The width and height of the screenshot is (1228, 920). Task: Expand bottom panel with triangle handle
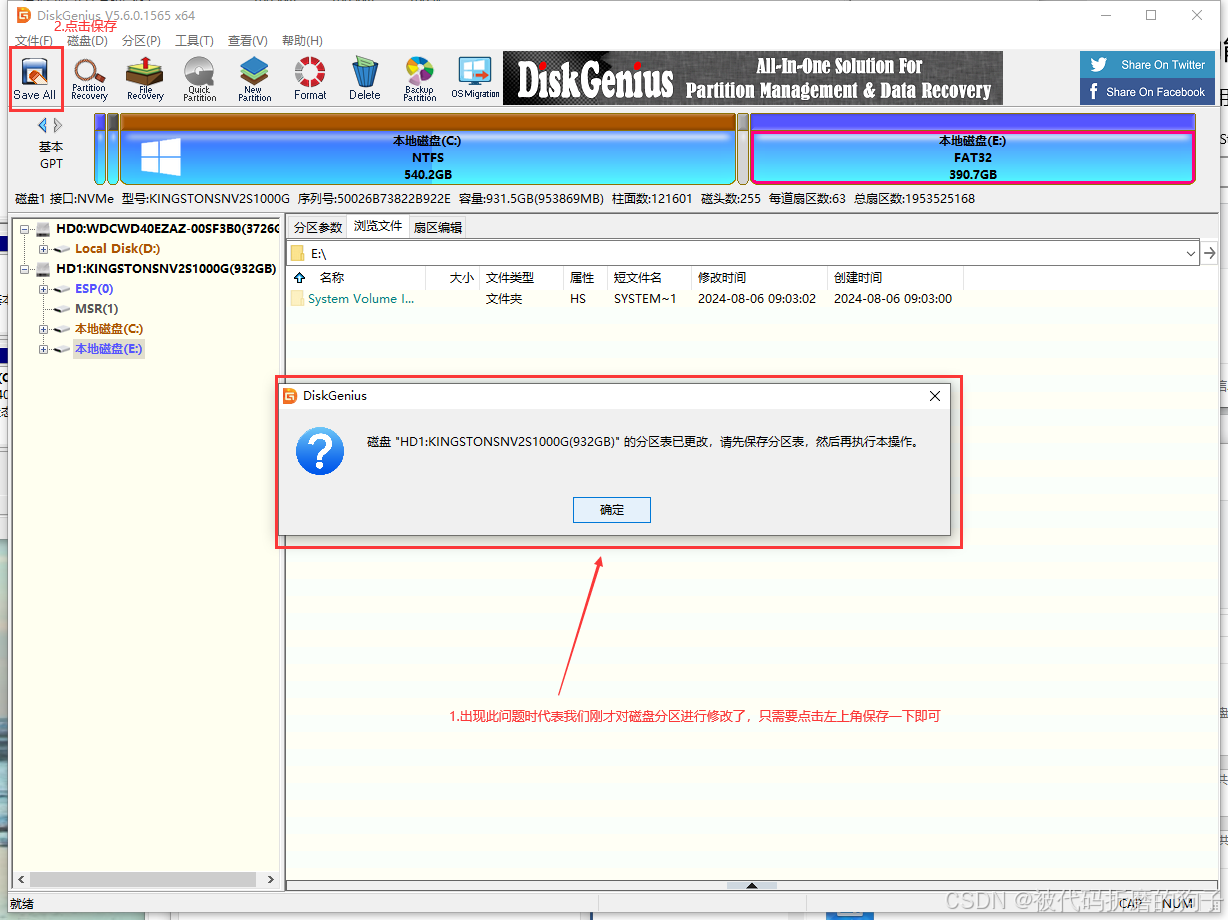752,885
